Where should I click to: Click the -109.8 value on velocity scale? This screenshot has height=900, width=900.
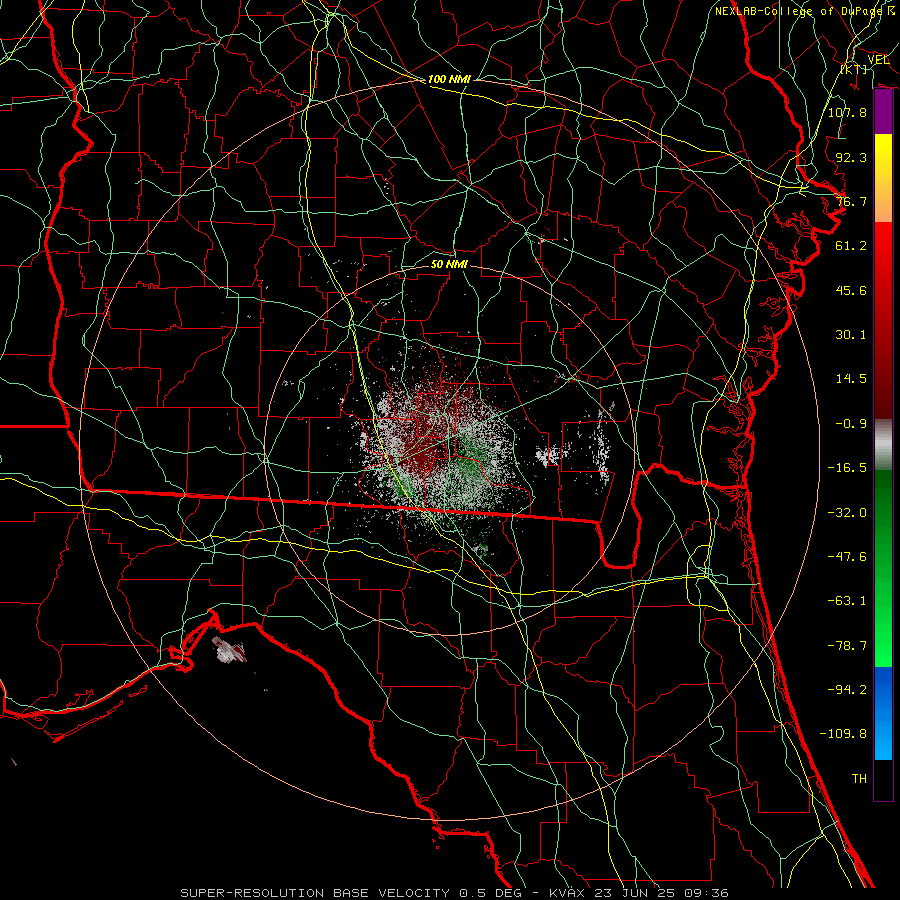tap(843, 734)
